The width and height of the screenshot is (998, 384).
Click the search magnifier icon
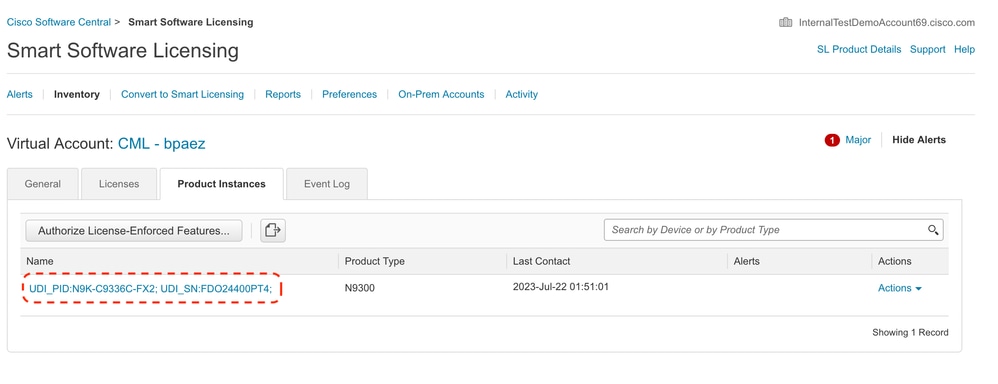(x=933, y=230)
